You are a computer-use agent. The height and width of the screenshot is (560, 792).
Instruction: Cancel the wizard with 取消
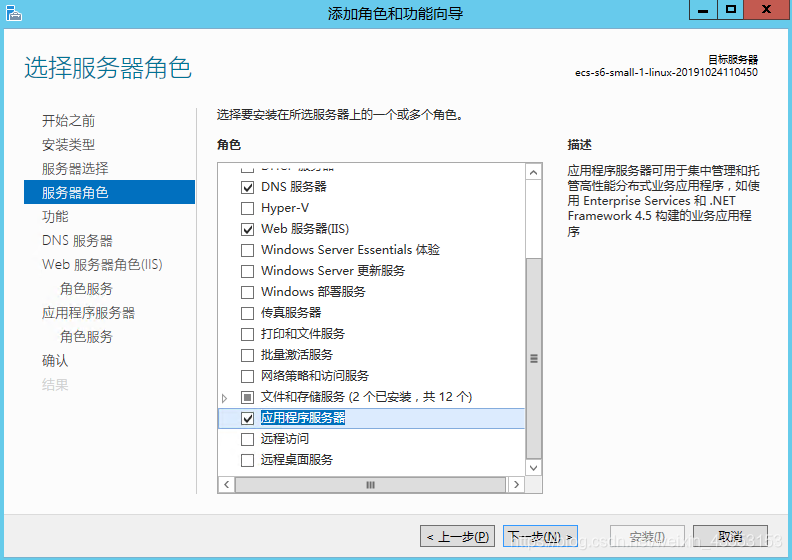coord(730,536)
